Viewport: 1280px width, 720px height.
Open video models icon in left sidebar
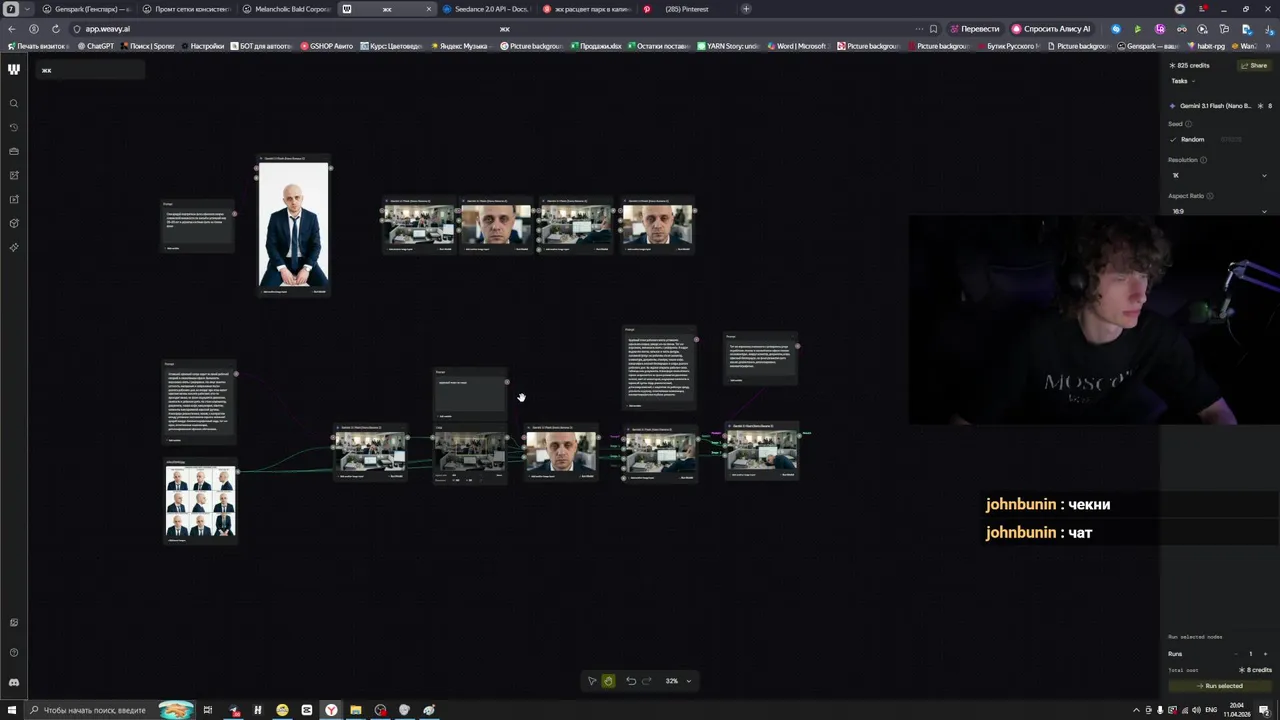14,199
